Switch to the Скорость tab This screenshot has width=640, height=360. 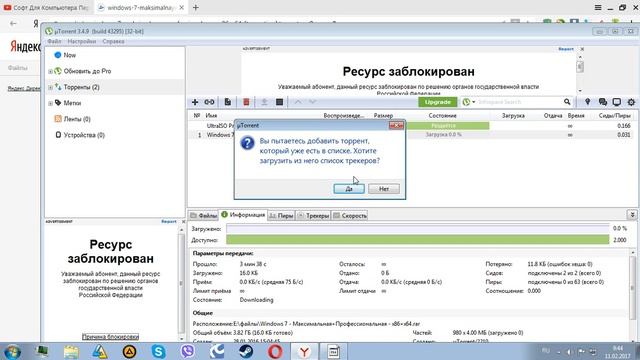point(350,216)
